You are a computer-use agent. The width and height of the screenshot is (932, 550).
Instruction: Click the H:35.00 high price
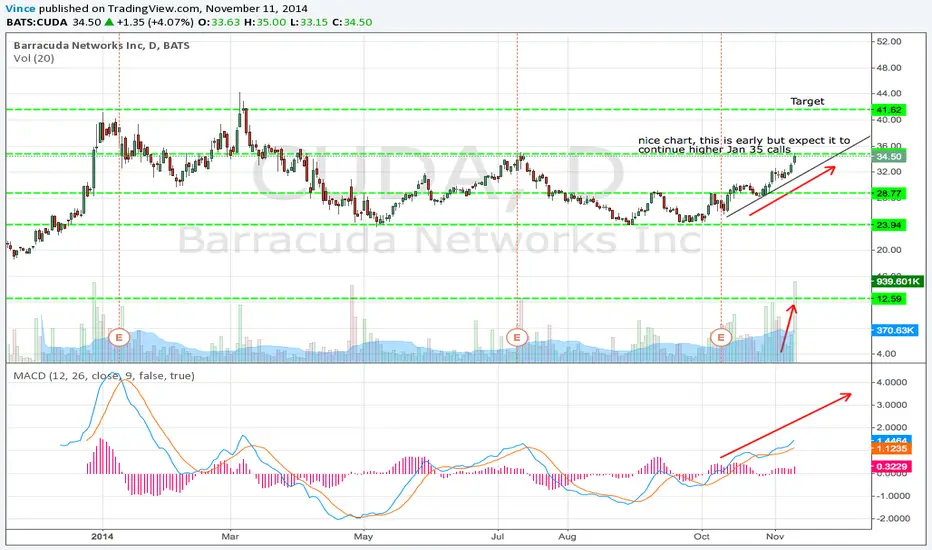click(x=265, y=23)
